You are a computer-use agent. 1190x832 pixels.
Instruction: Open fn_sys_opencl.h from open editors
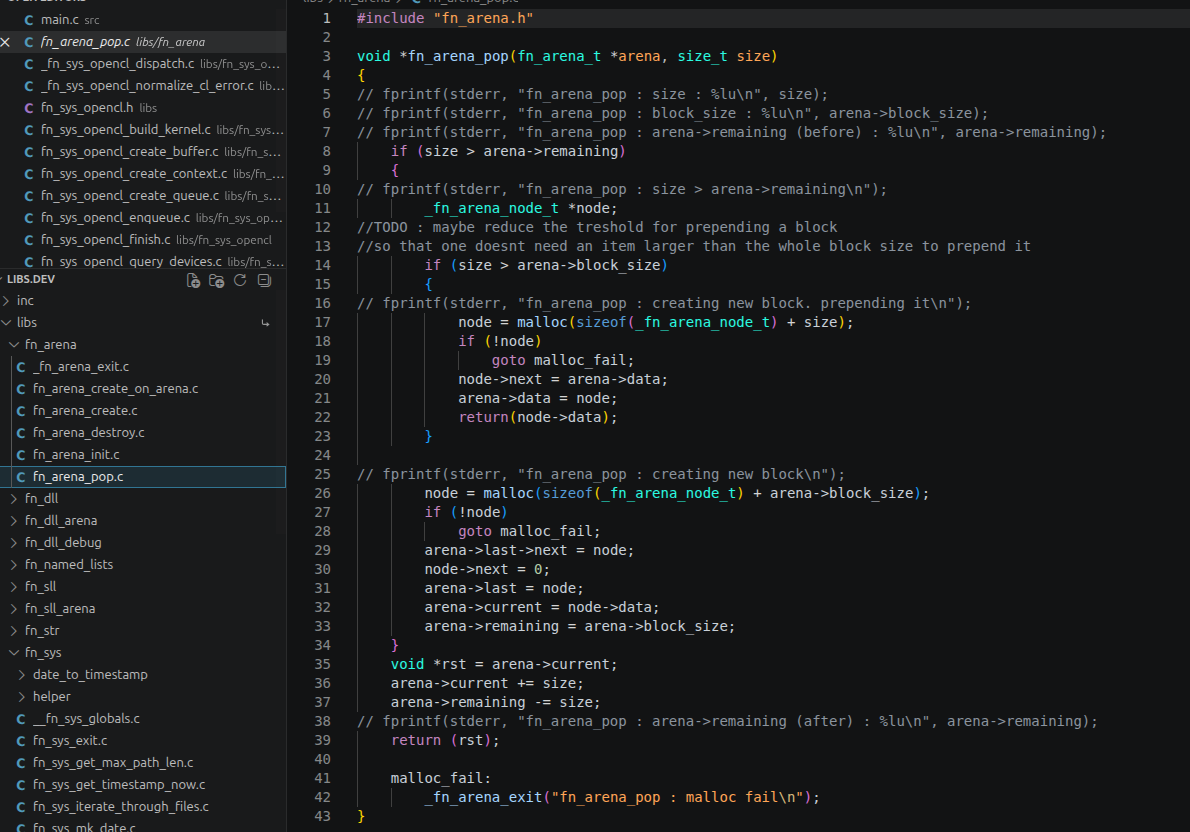click(x=143, y=108)
